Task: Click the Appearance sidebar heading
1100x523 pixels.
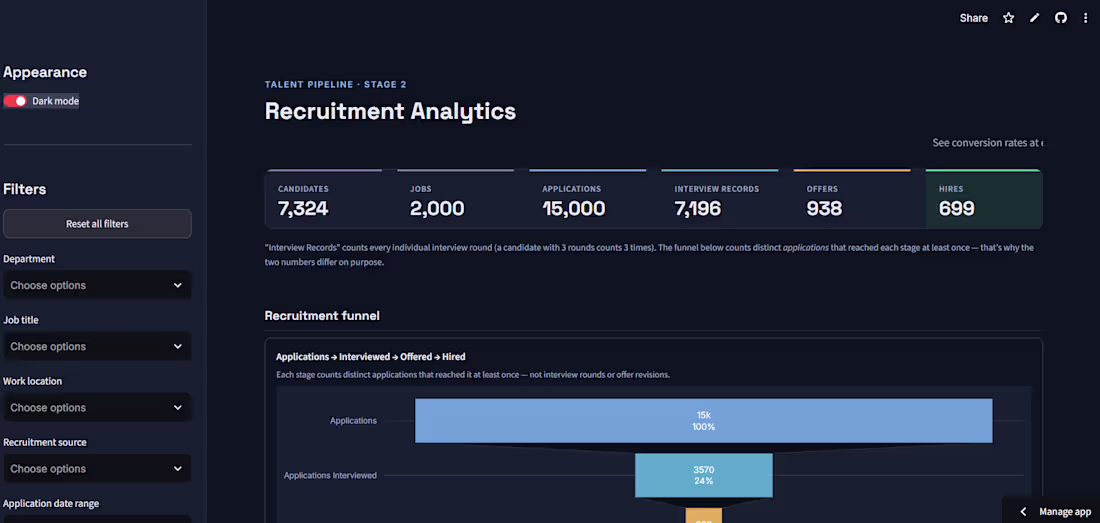Action: pos(45,72)
